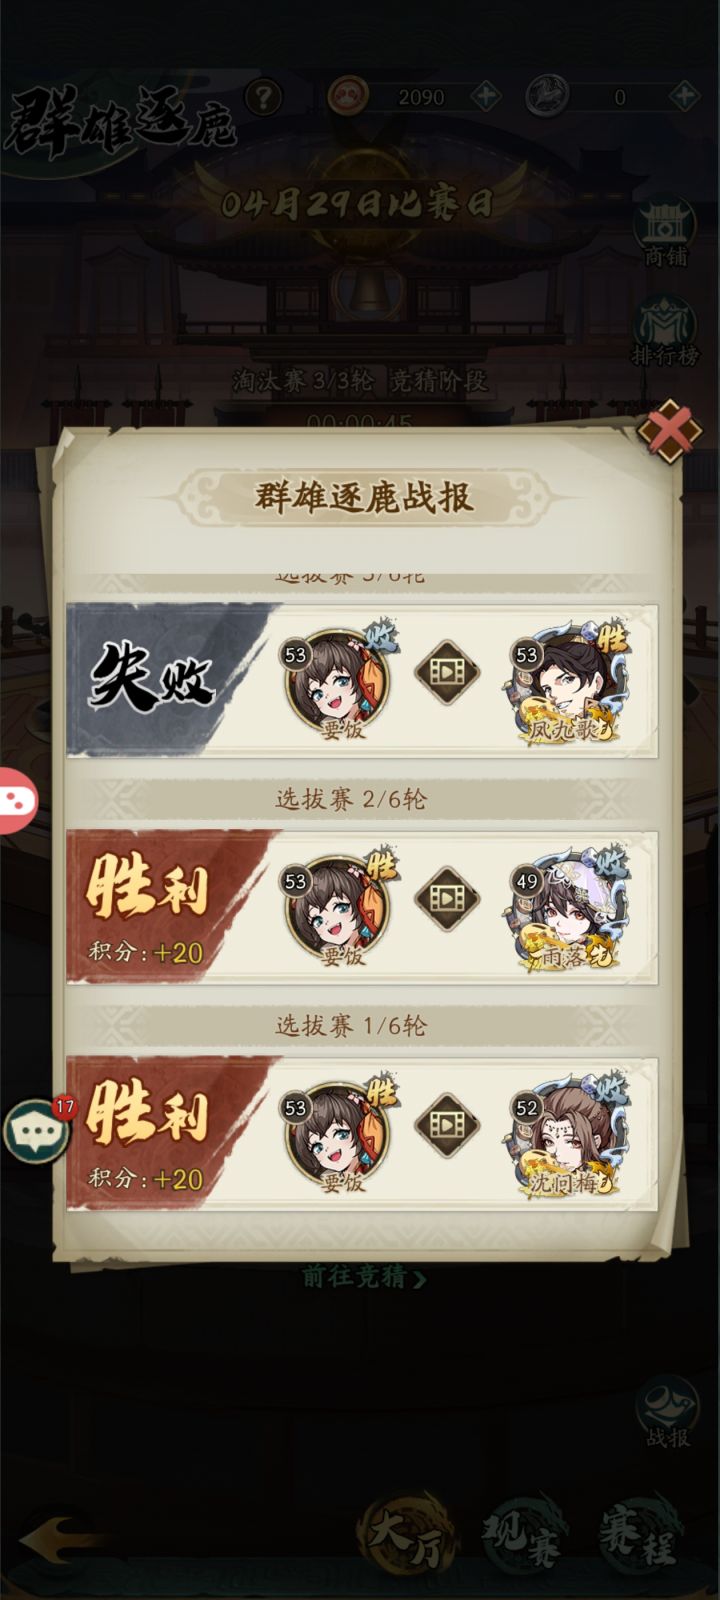The image size is (720, 1600).
Task: Add more of the second currency showing 0
Action: pyautogui.click(x=684, y=97)
